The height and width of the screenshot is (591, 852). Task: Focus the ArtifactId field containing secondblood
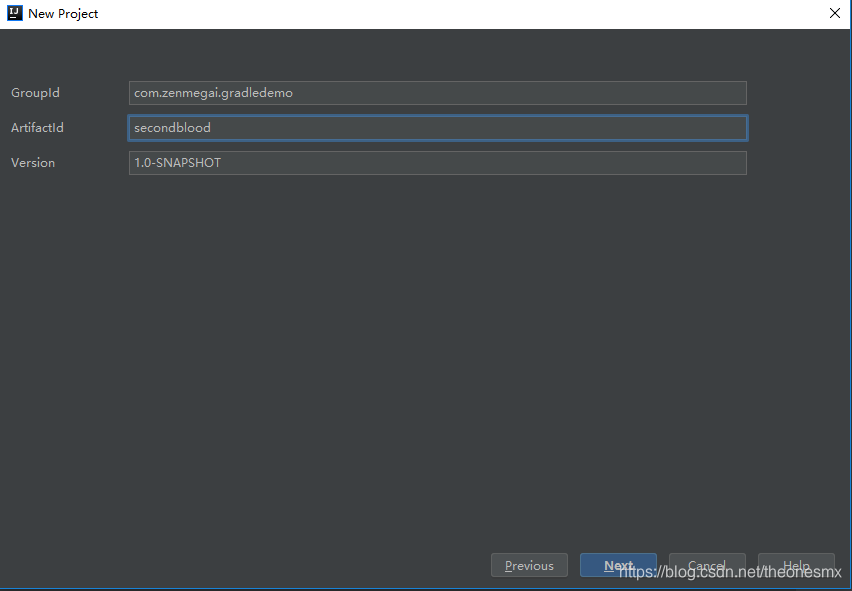coord(437,128)
